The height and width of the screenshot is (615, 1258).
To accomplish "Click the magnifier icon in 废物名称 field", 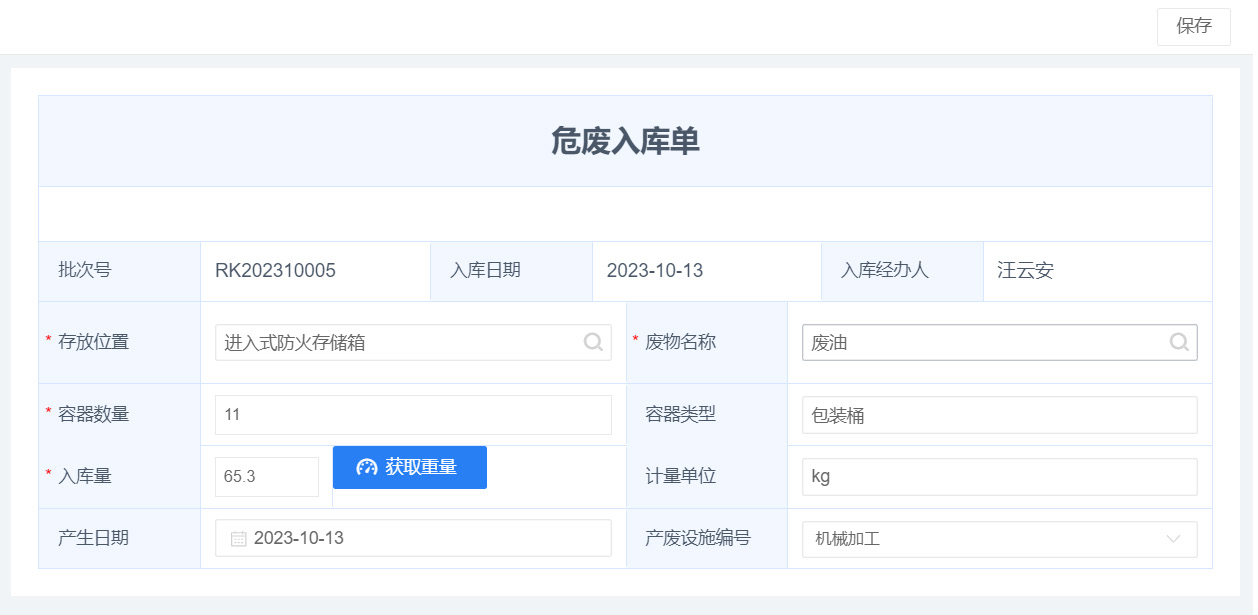I will [1179, 342].
